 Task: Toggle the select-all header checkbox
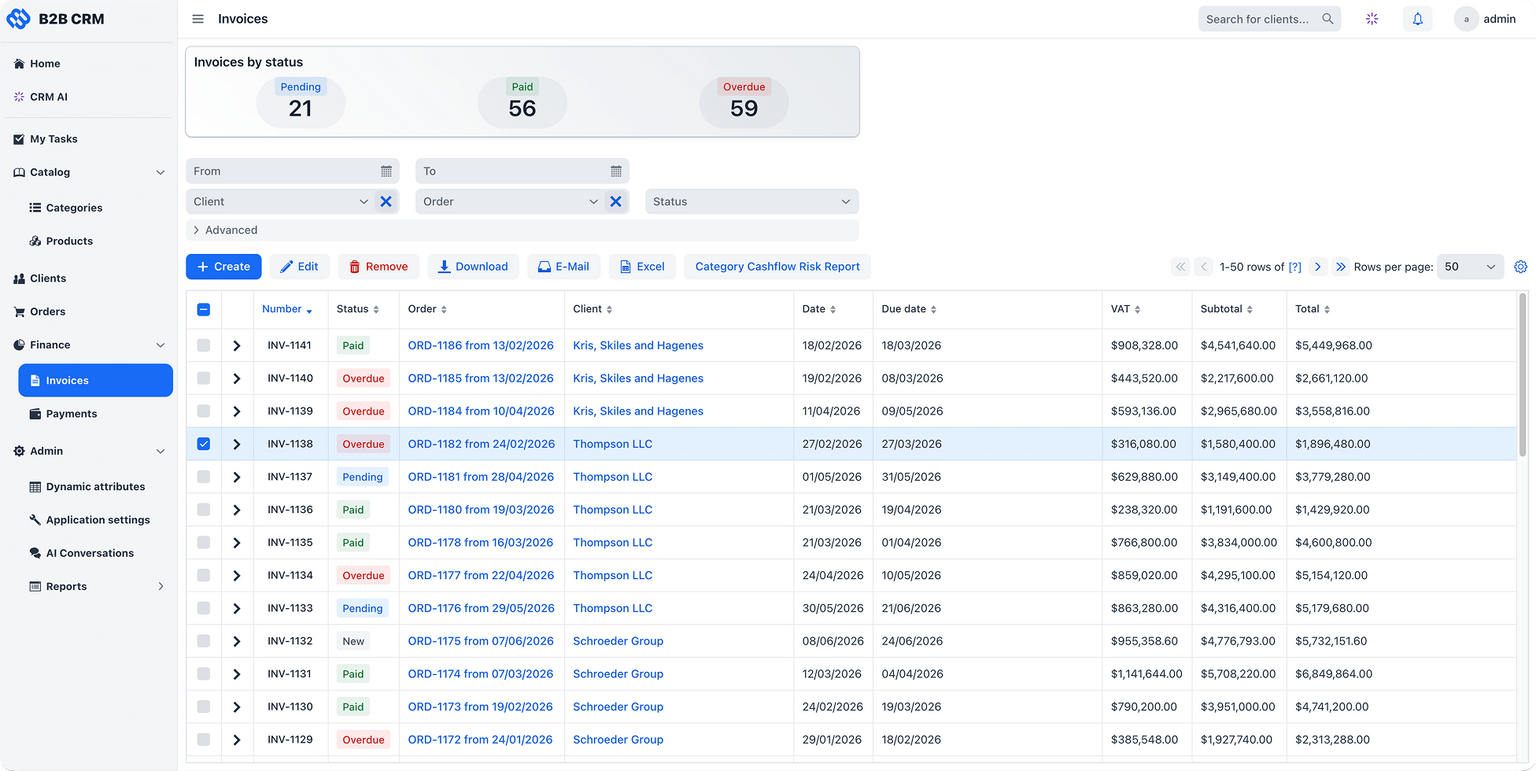pos(204,310)
